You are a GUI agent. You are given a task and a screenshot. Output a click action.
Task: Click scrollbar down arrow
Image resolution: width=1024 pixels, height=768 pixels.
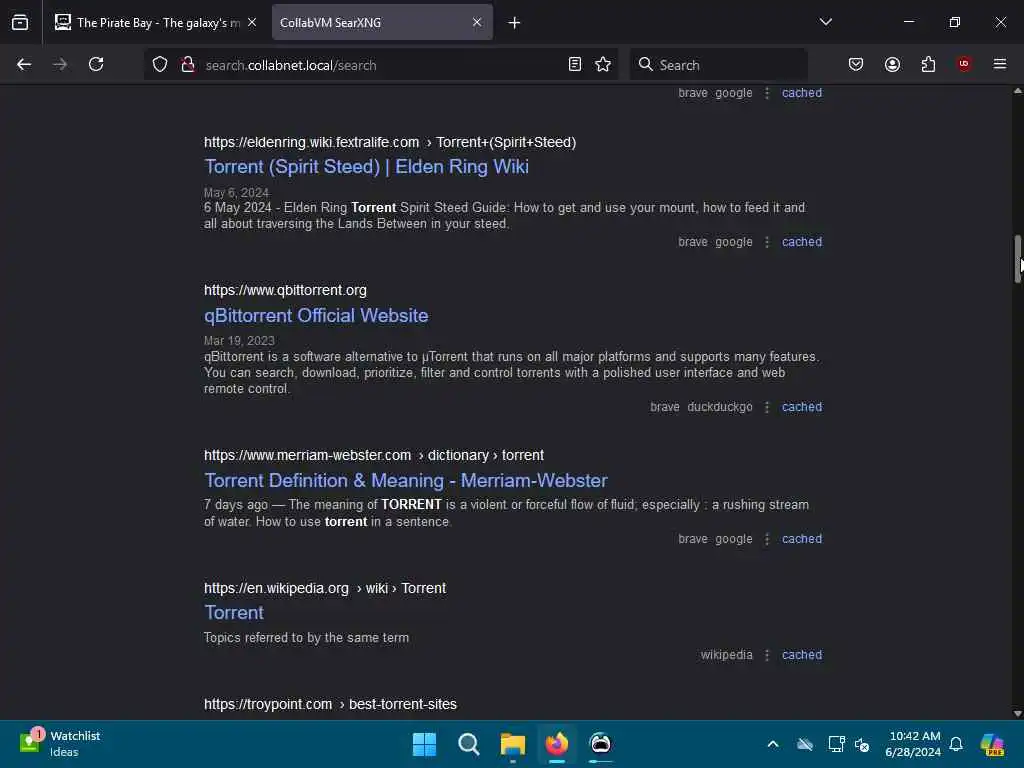click(1017, 714)
